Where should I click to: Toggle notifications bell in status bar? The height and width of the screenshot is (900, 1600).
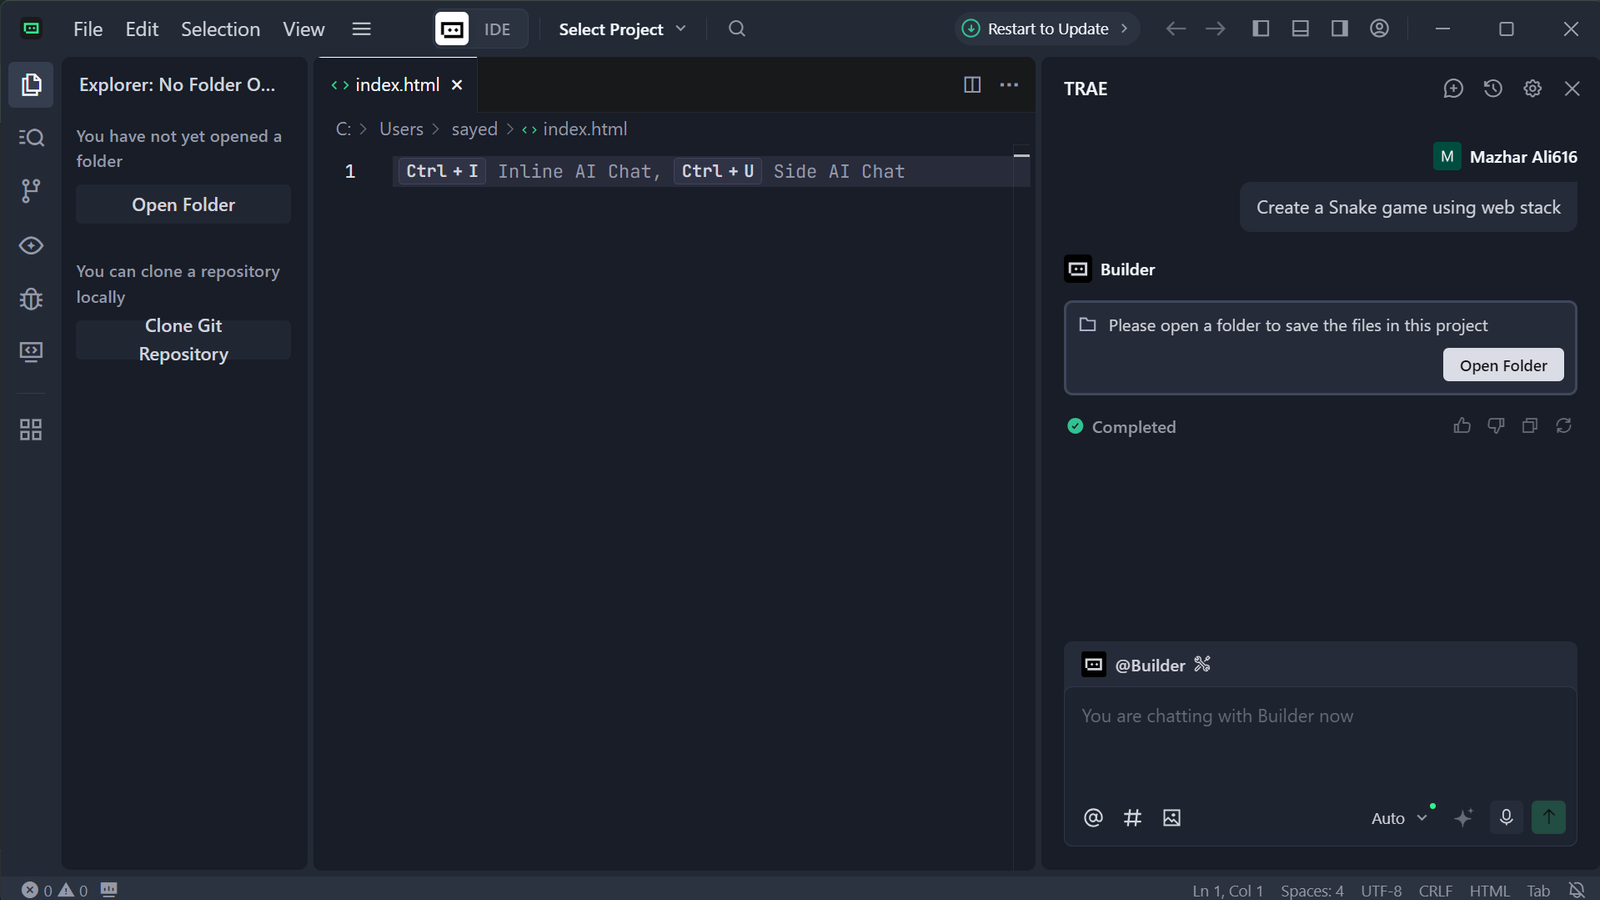[1576, 890]
